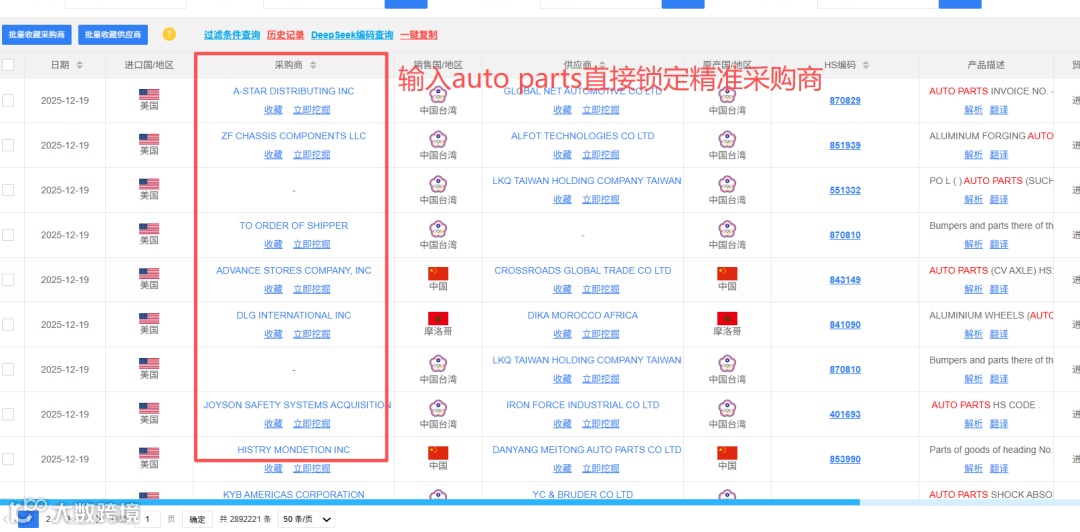Open HS code 870829 link

(844, 101)
